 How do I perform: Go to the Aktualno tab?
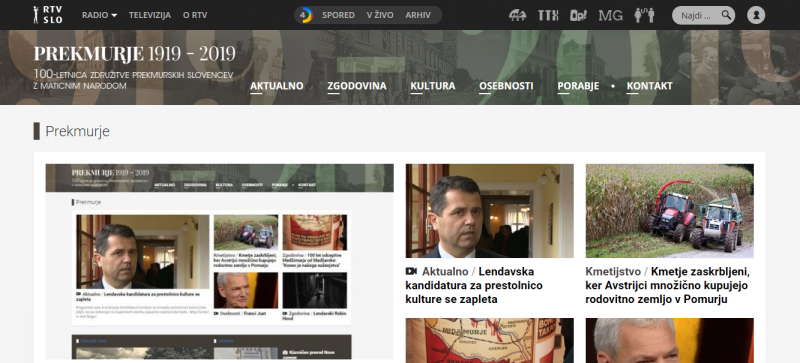[277, 86]
